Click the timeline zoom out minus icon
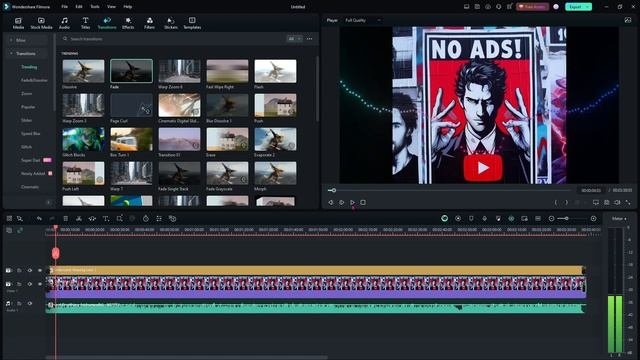The width and height of the screenshot is (640, 360). click(551, 219)
